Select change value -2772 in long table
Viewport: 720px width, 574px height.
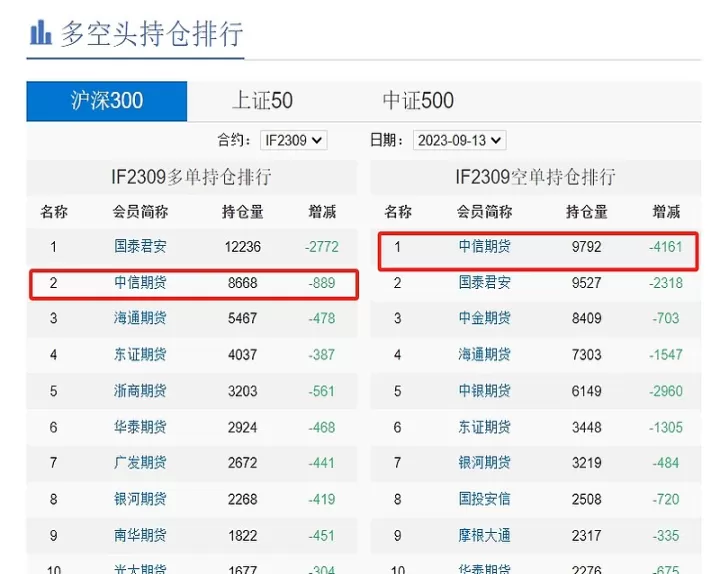322,247
